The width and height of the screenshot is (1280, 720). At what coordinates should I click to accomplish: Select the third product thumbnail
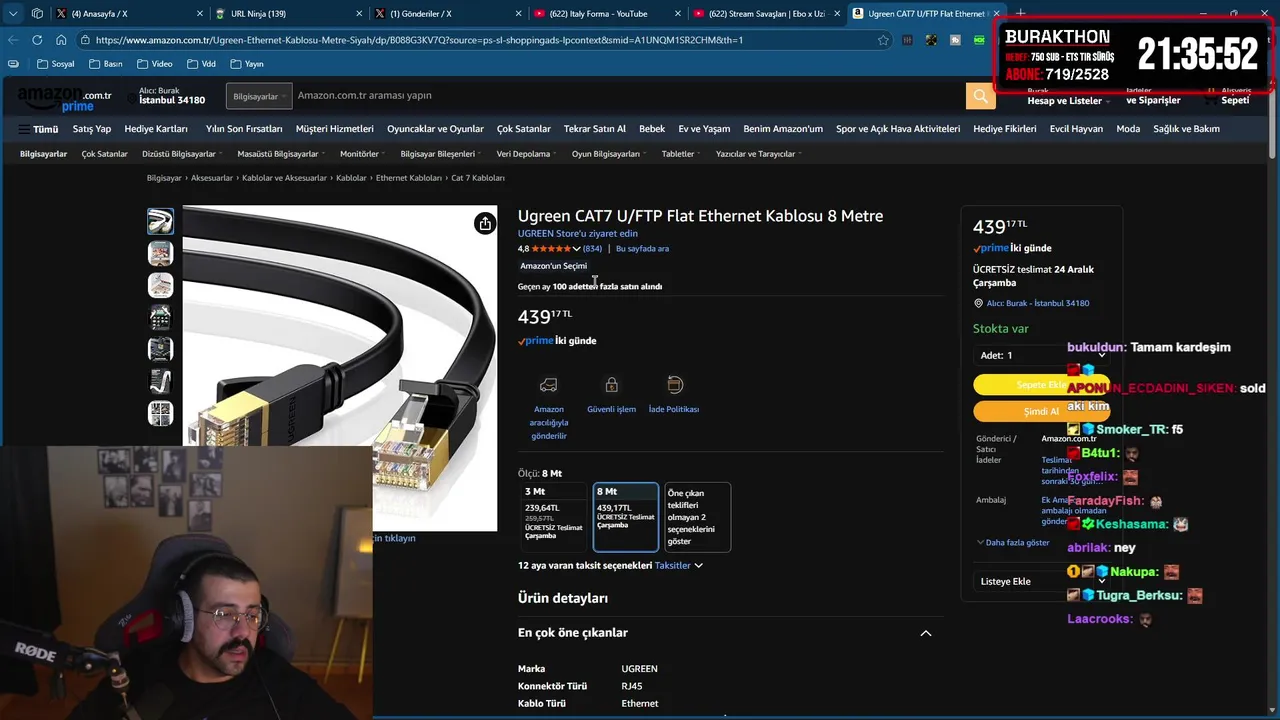[x=160, y=285]
